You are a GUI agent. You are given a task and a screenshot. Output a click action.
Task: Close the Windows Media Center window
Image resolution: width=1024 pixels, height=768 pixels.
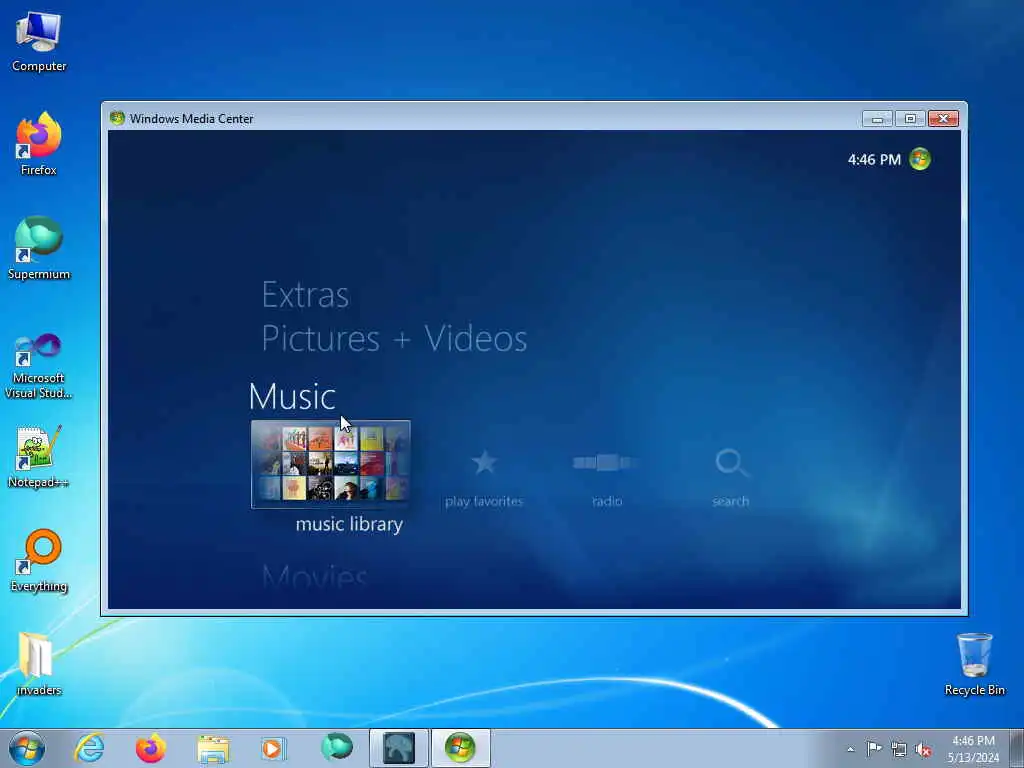943,118
